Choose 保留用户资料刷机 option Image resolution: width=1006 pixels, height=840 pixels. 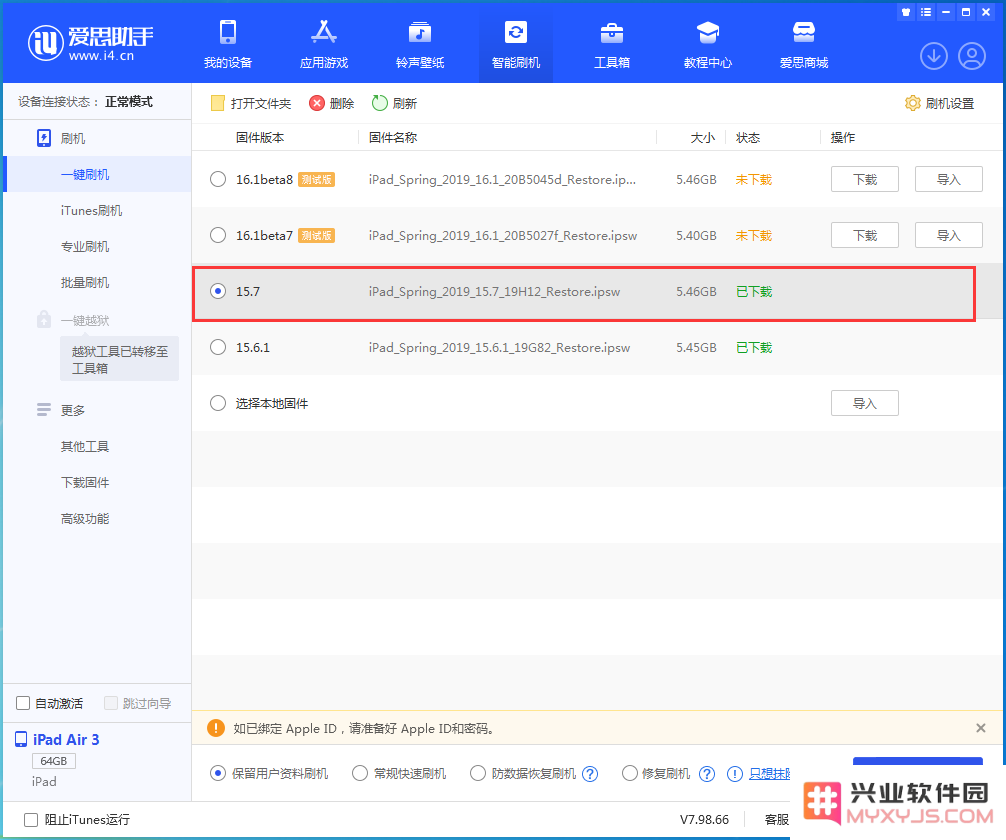(218, 773)
